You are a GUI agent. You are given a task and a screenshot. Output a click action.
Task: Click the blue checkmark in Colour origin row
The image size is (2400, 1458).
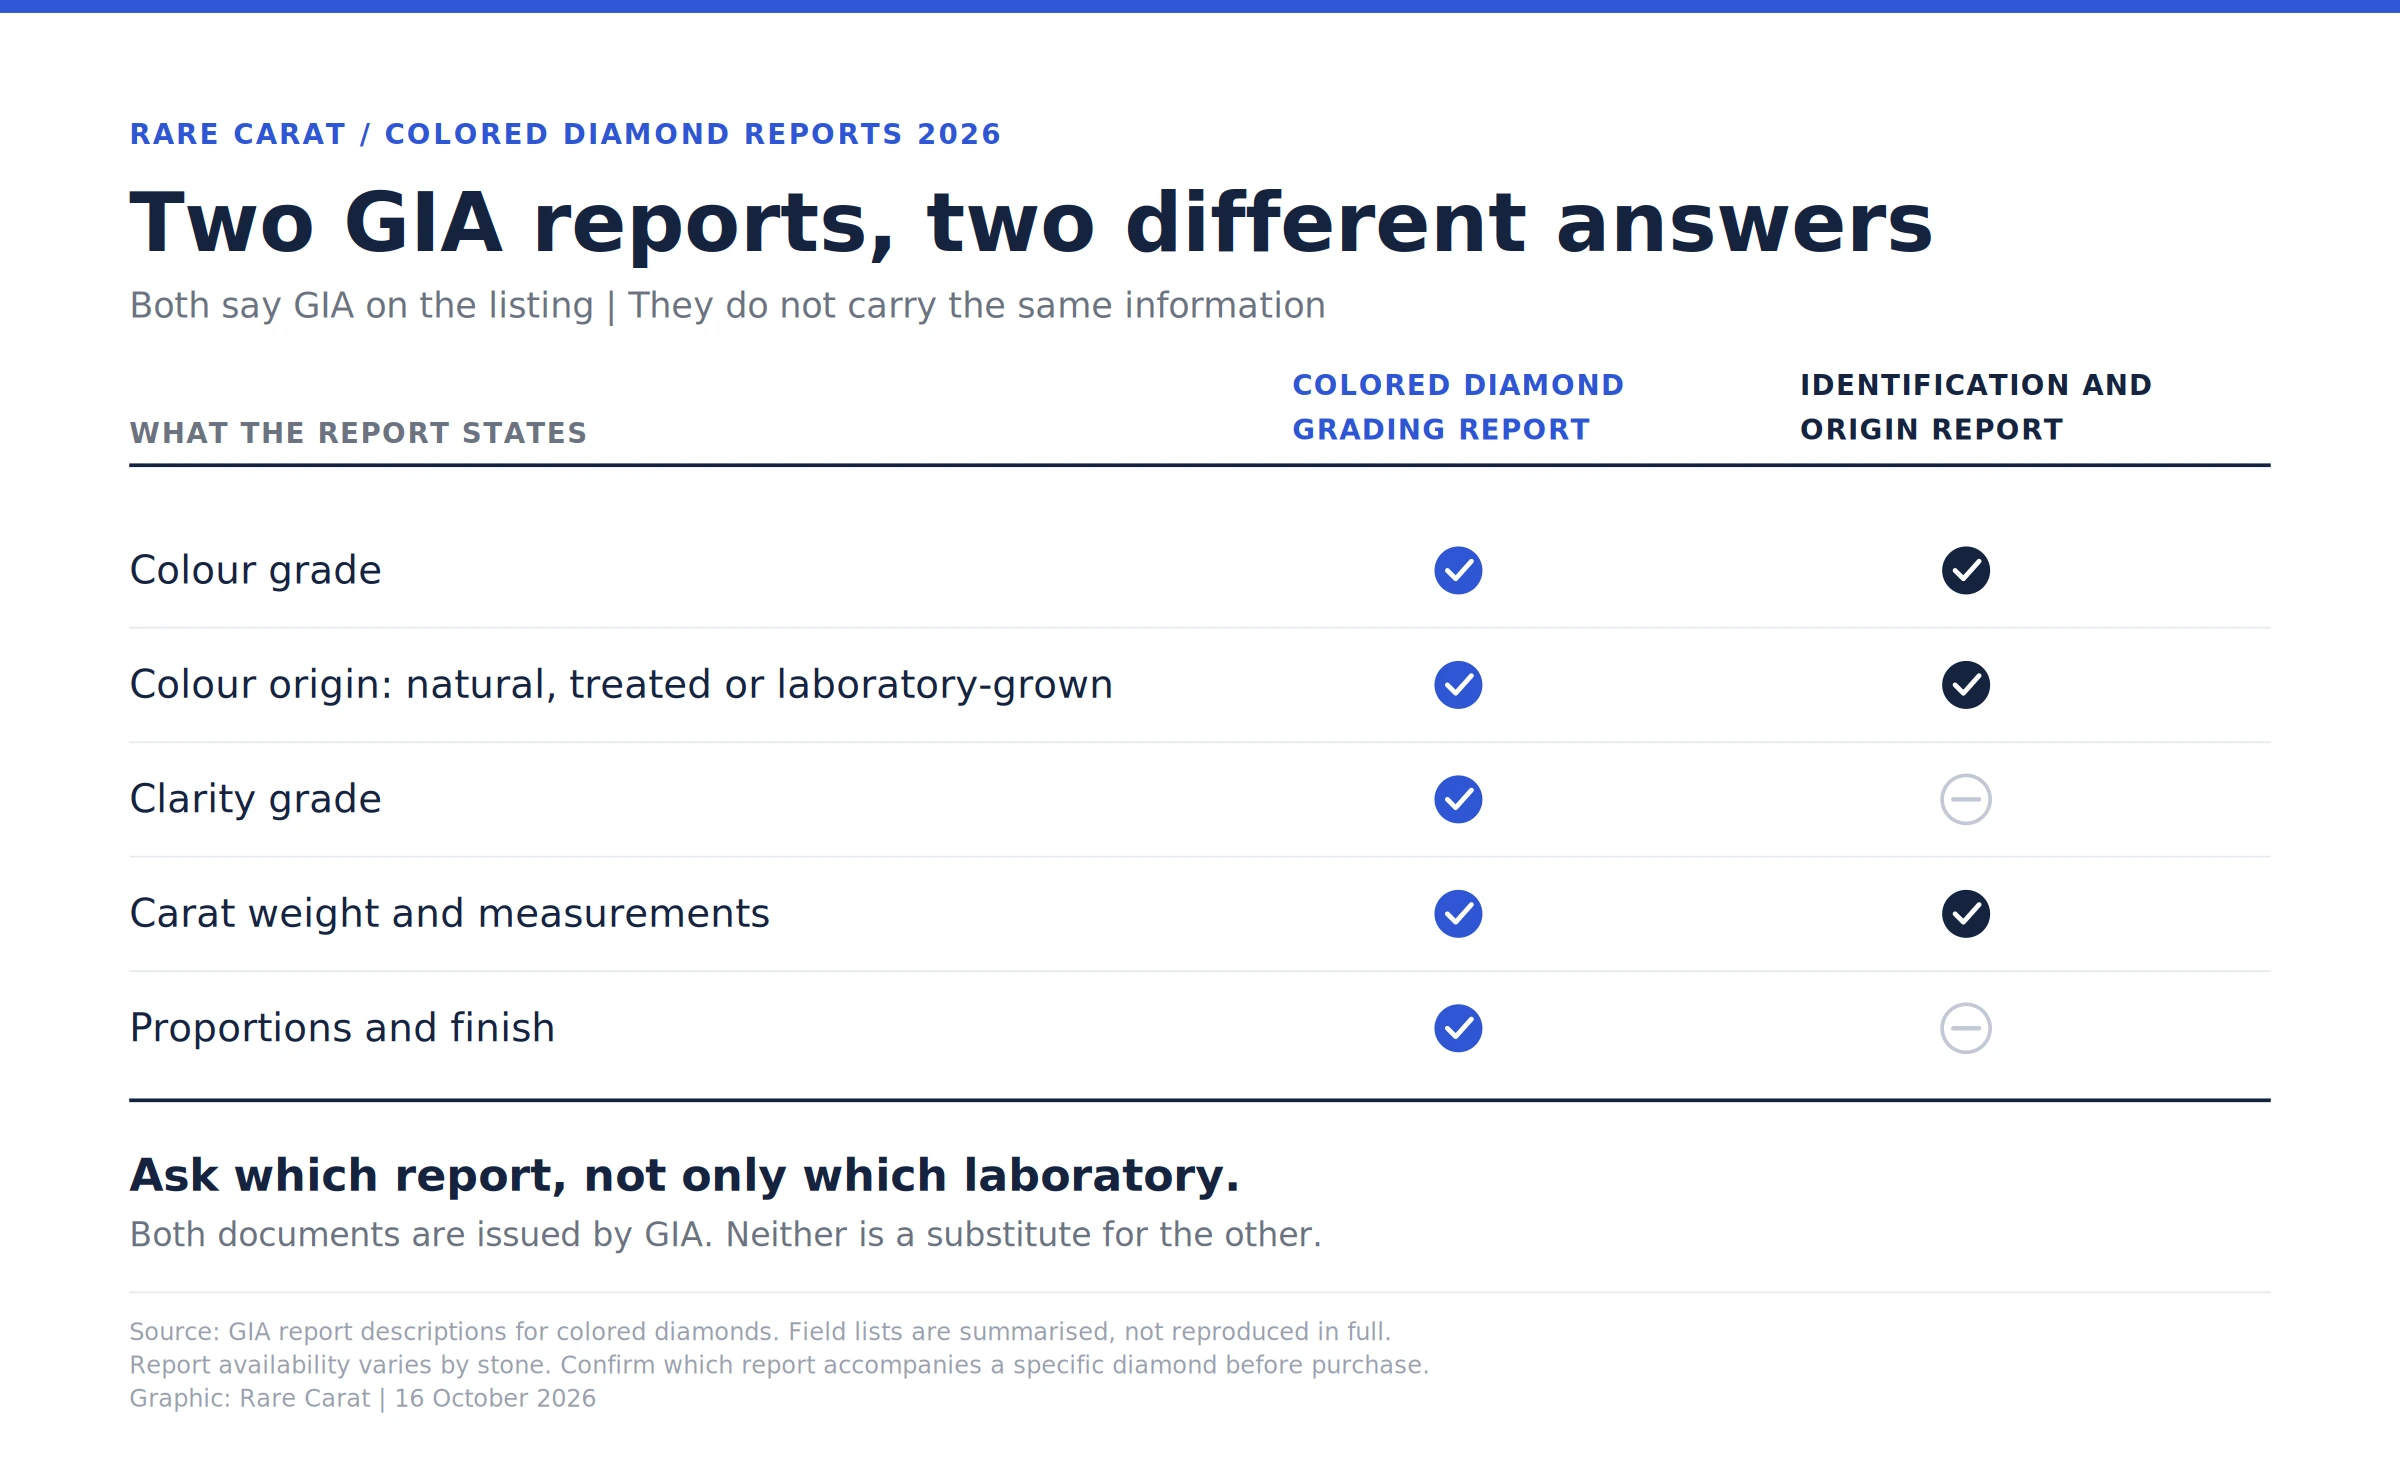pyautogui.click(x=1458, y=685)
